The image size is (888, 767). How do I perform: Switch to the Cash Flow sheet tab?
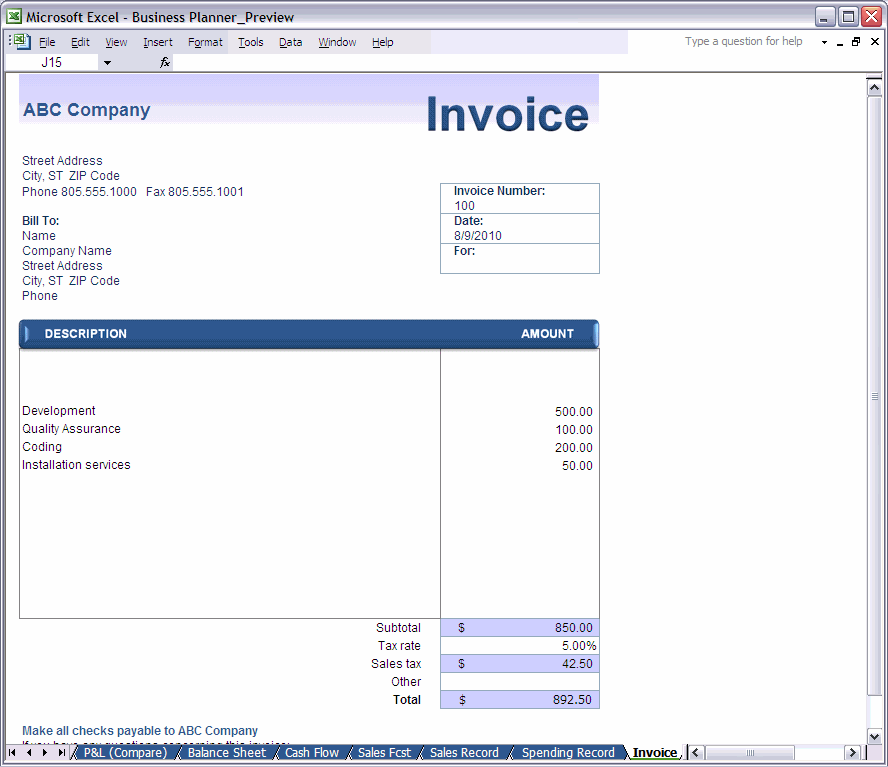pyautogui.click(x=311, y=753)
